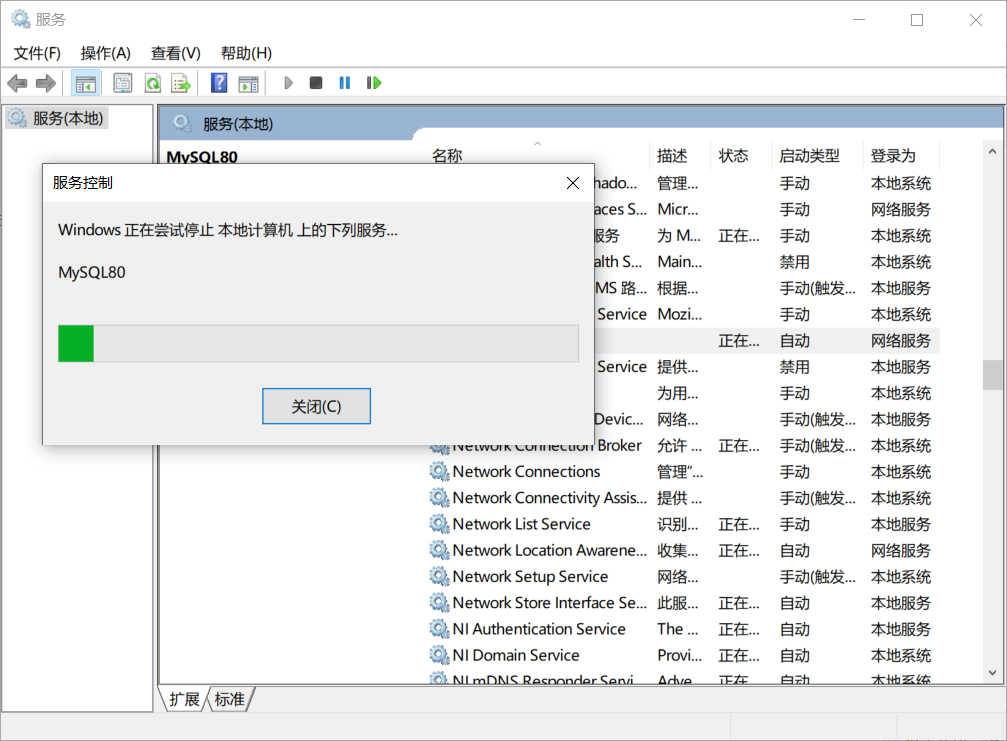Click the Back arrow toolbar icon

[x=17, y=83]
